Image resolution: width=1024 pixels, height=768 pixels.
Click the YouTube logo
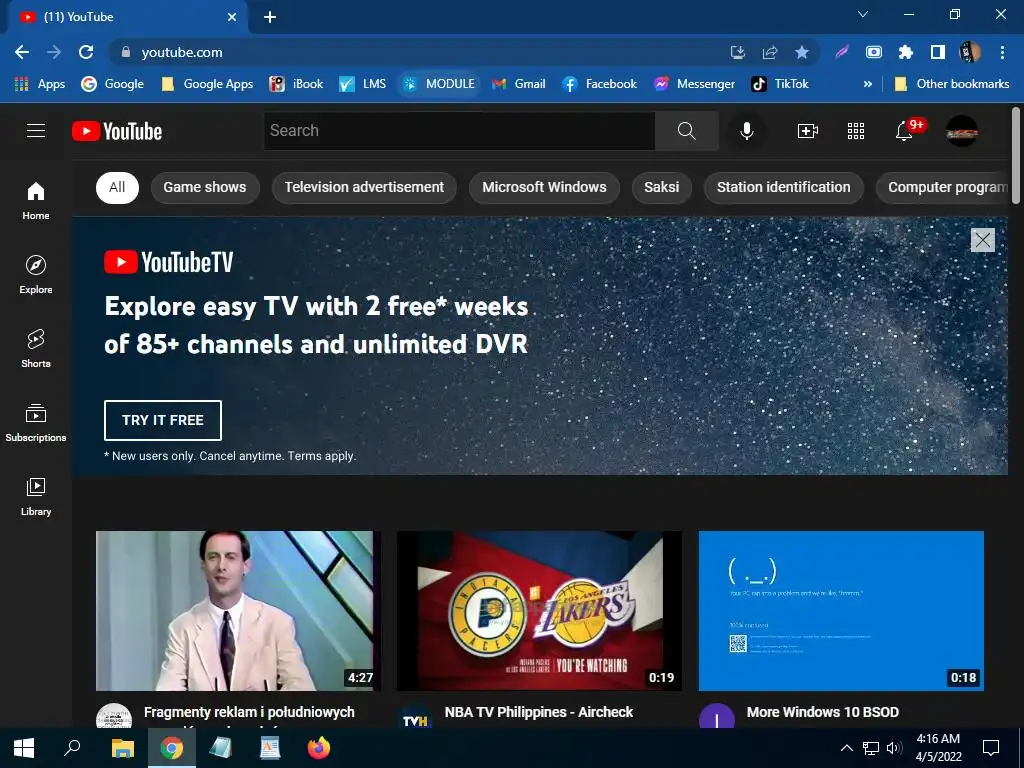[x=117, y=131]
